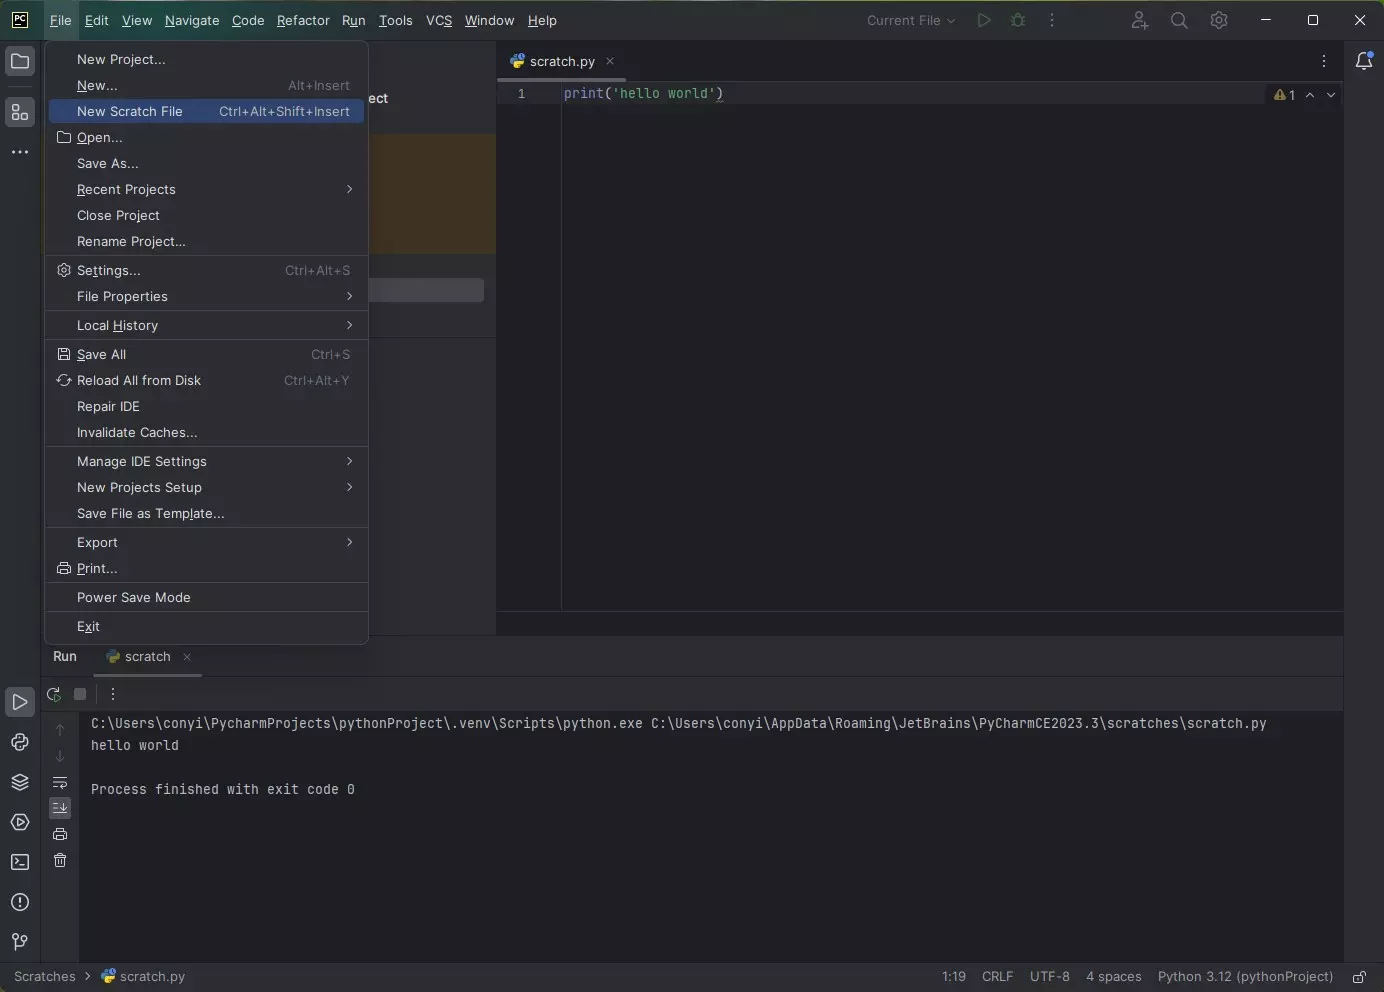Toggle file read-only lock icon
The height and width of the screenshot is (992, 1384).
1360,977
